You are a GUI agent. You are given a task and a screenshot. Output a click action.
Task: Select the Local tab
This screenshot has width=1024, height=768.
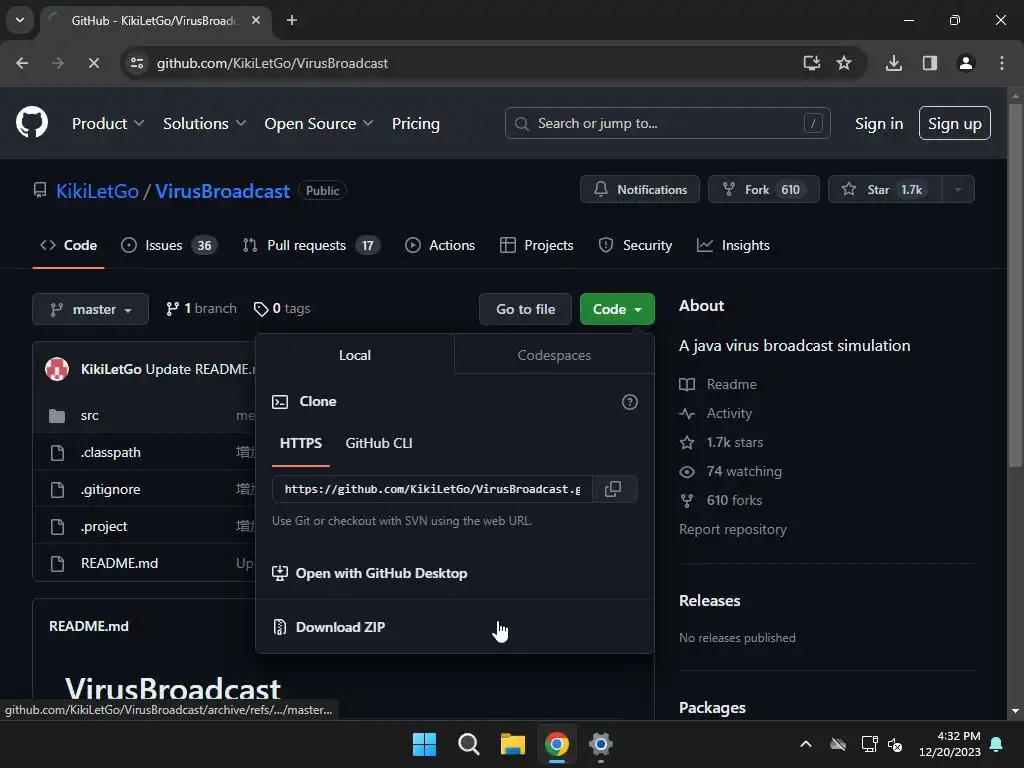[x=355, y=355]
